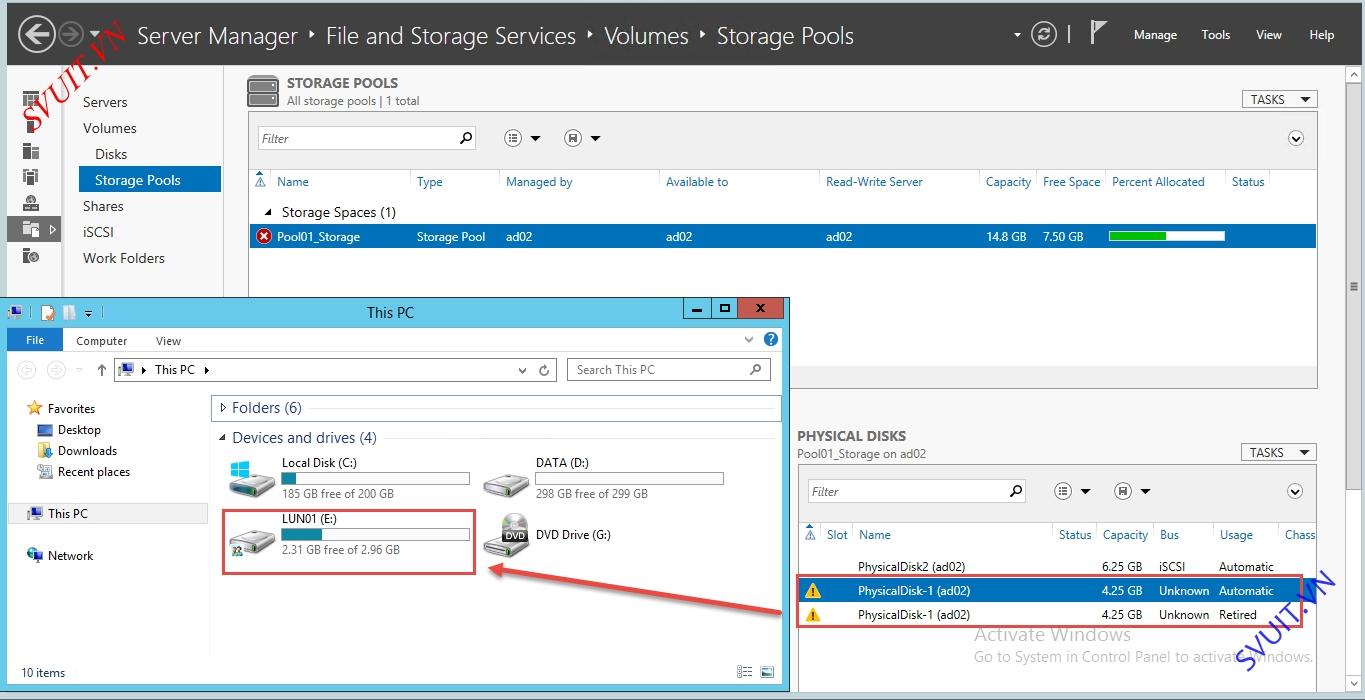Viewport: 1365px width, 700px height.
Task: Click the Up arrow in This PC window
Action: point(102,370)
